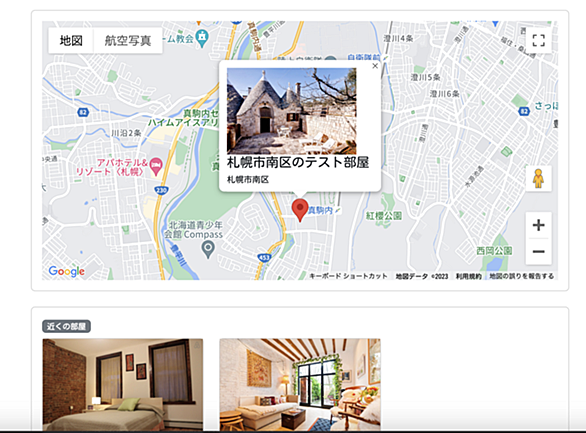Click the 真駒内 station label

pyautogui.click(x=320, y=210)
